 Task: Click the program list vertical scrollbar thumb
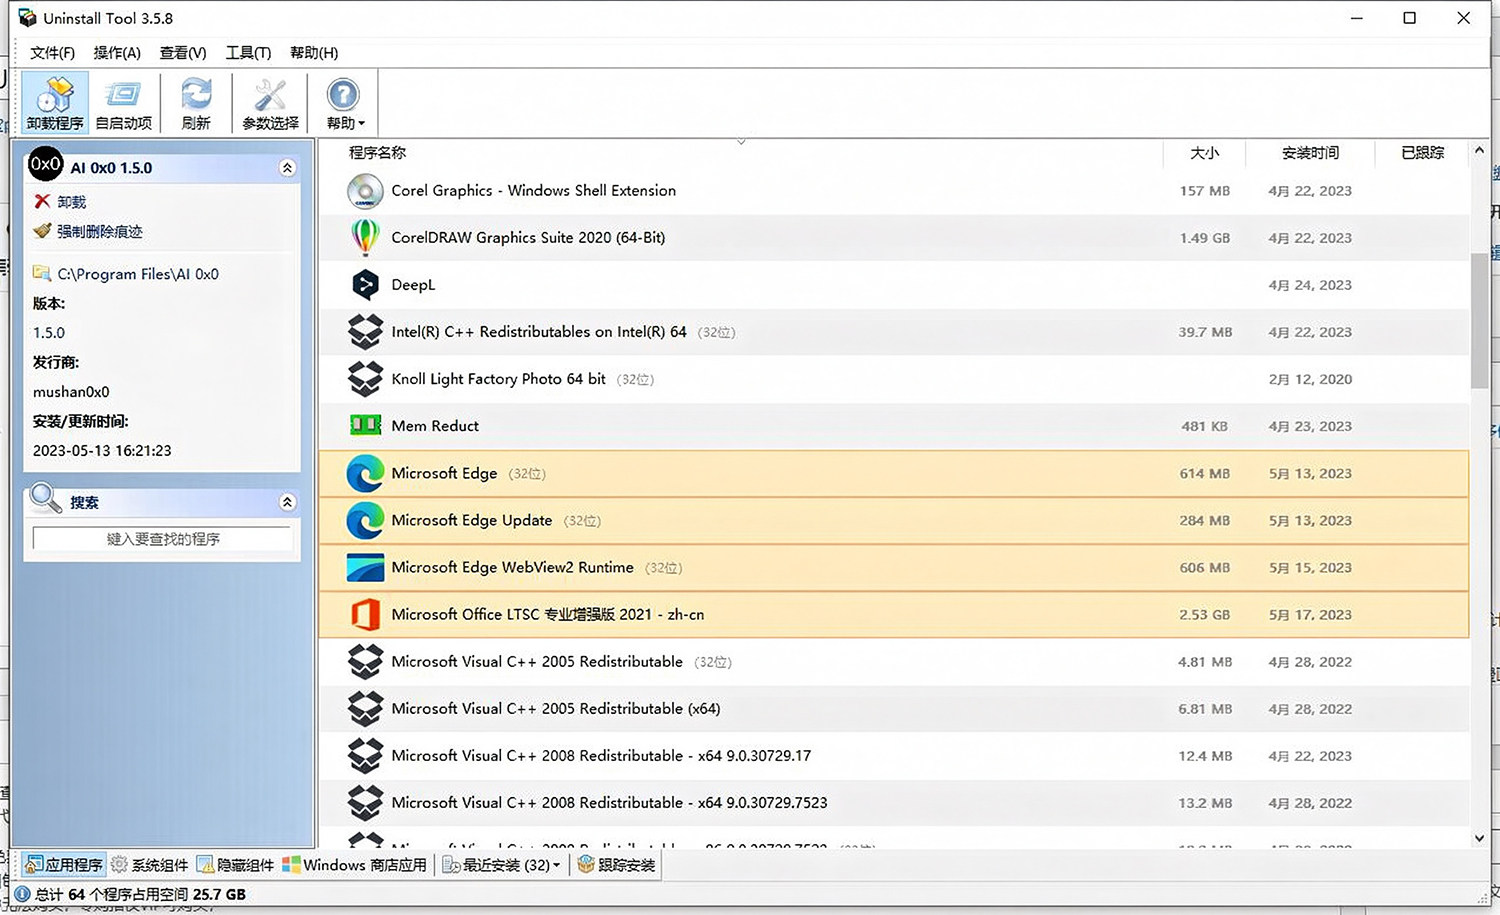click(x=1479, y=320)
